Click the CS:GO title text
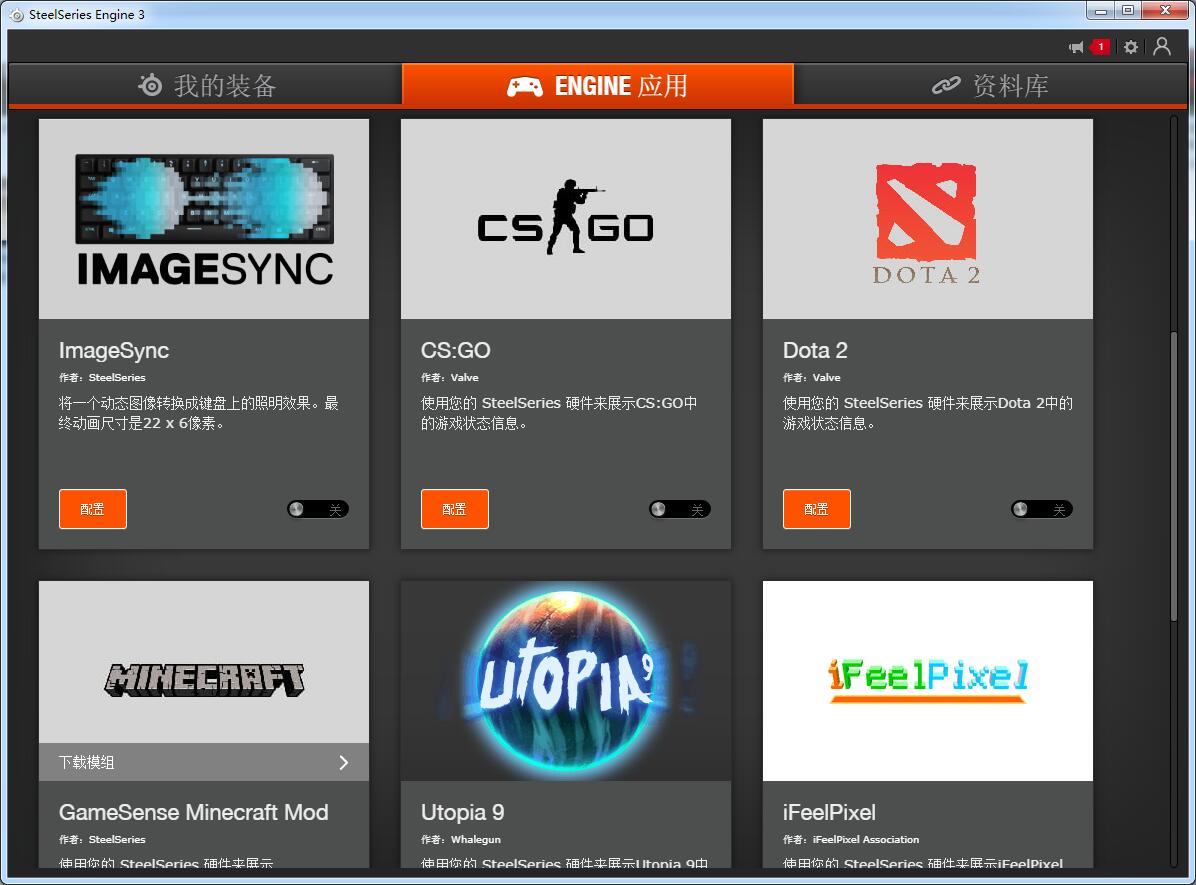Image resolution: width=1196 pixels, height=885 pixels. (455, 350)
